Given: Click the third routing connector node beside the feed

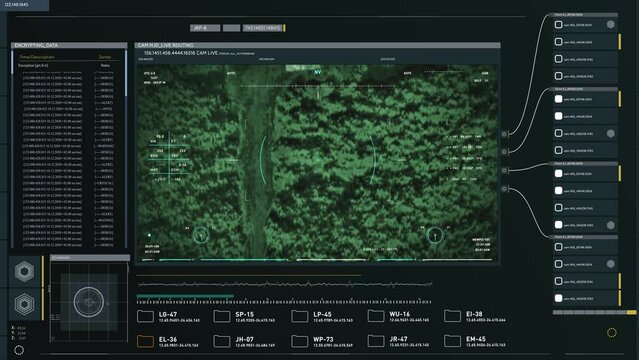Looking at the screenshot, I should (505, 170).
